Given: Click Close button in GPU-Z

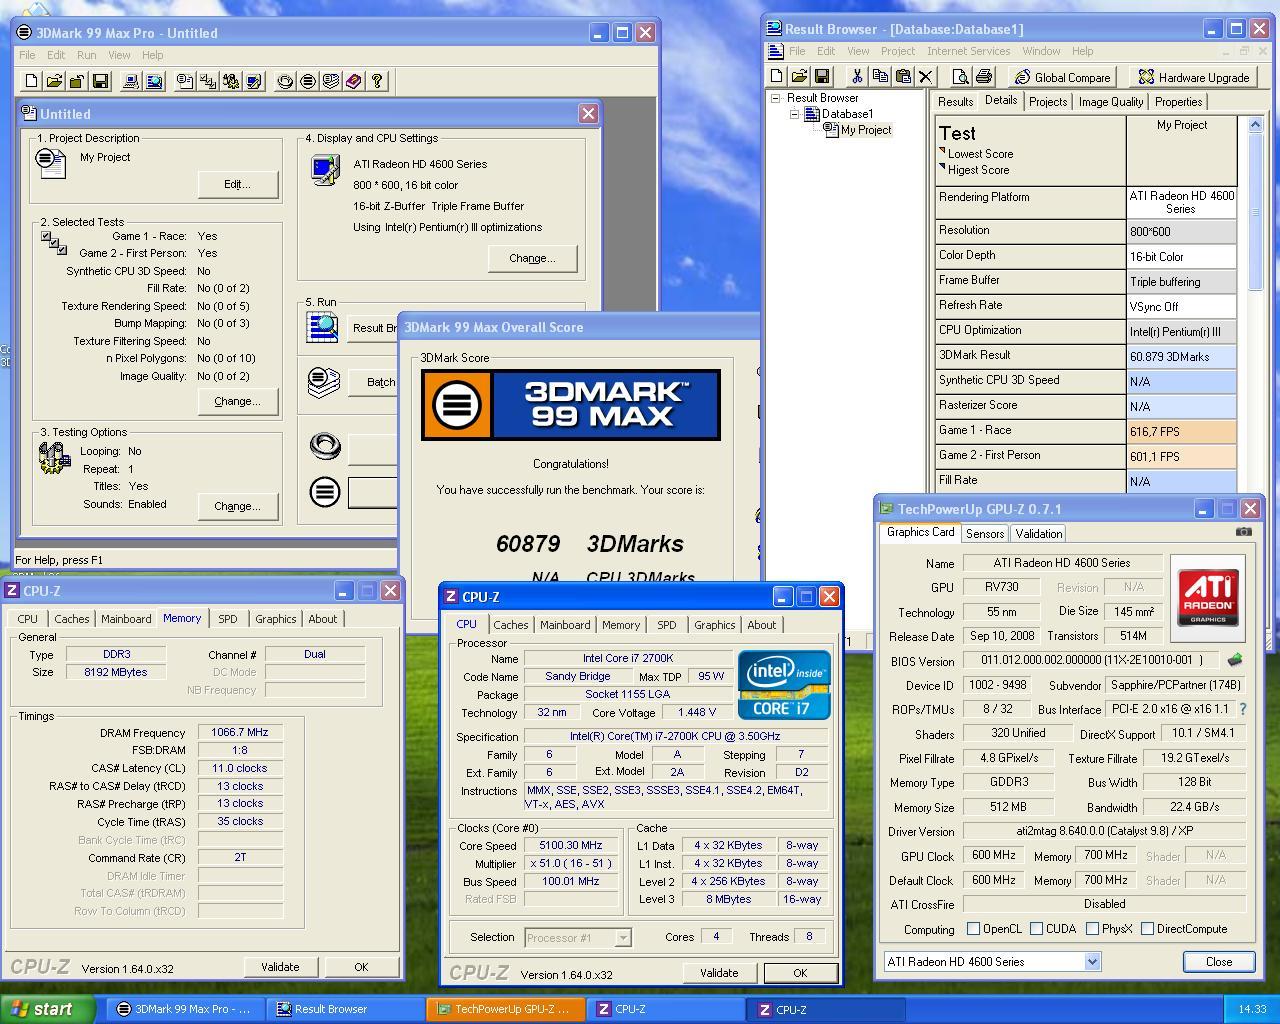Looking at the screenshot, I should (1219, 962).
